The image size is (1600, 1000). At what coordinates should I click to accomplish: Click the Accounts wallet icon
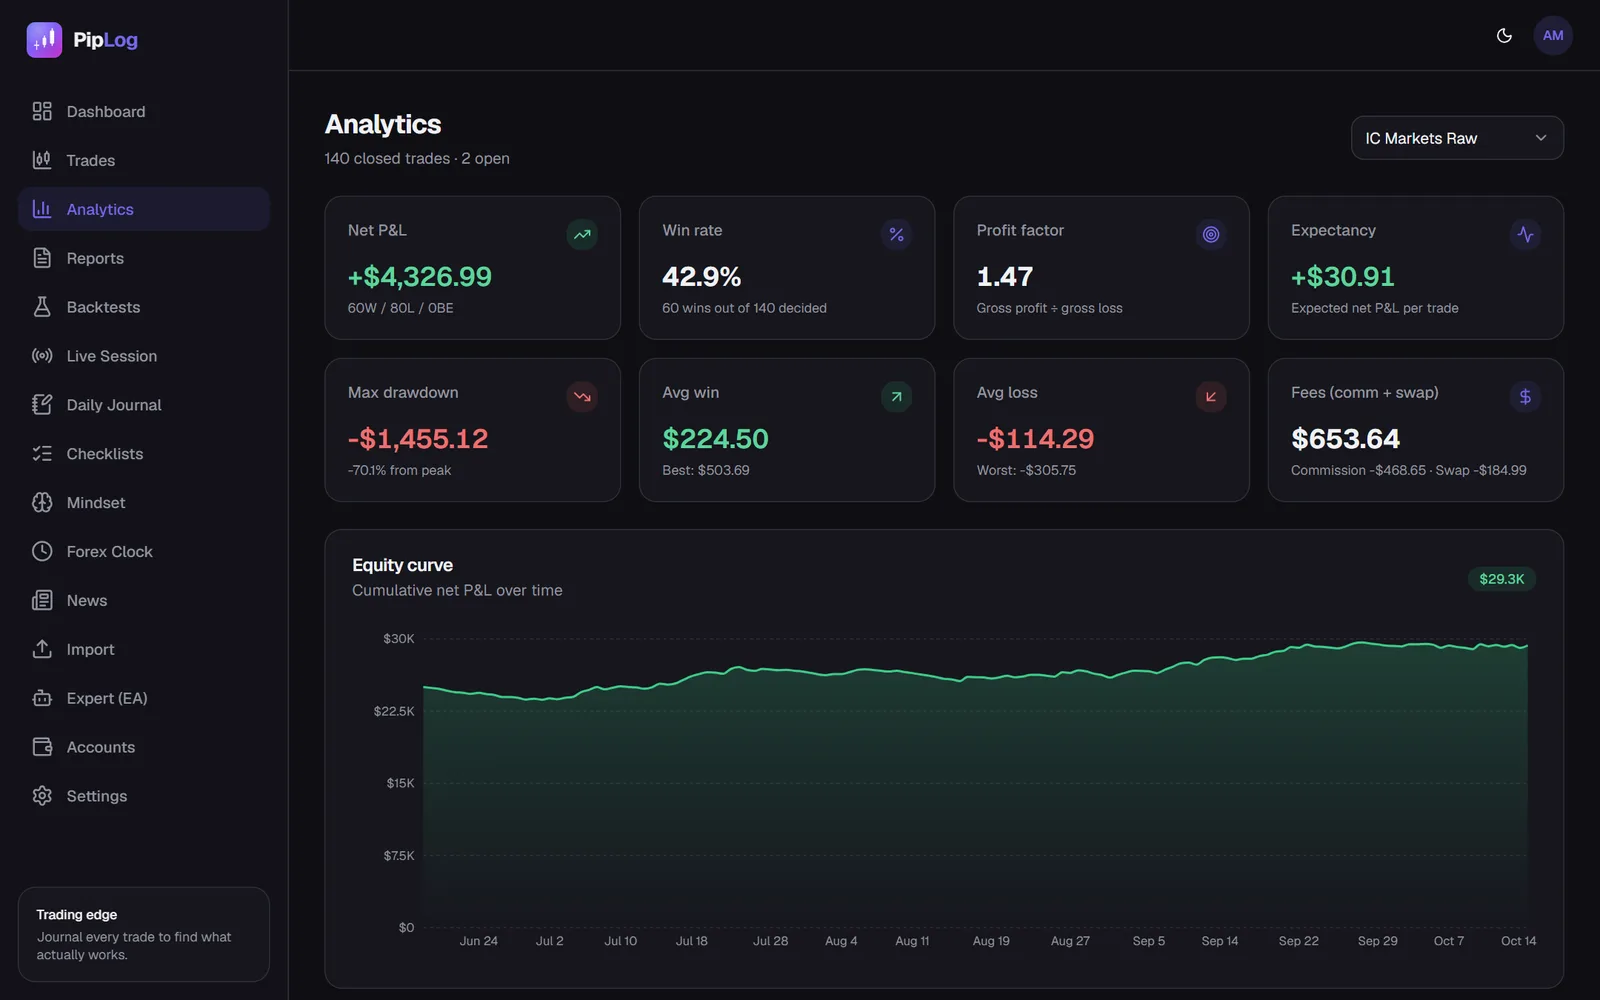click(42, 747)
